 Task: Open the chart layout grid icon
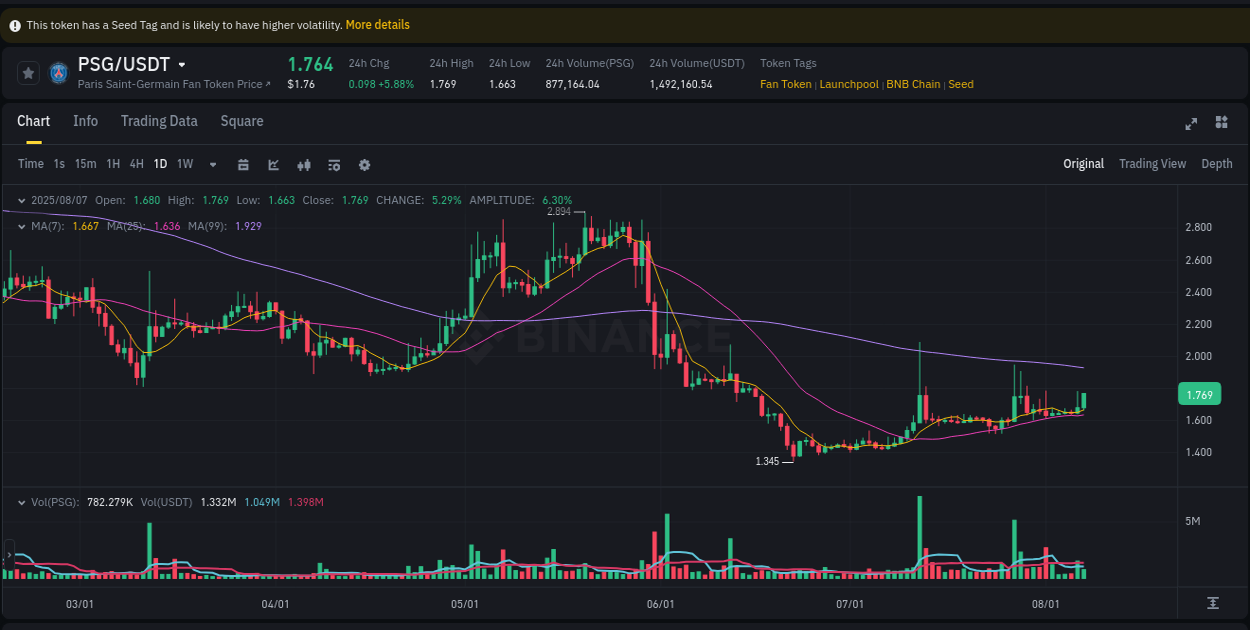pyautogui.click(x=1221, y=122)
